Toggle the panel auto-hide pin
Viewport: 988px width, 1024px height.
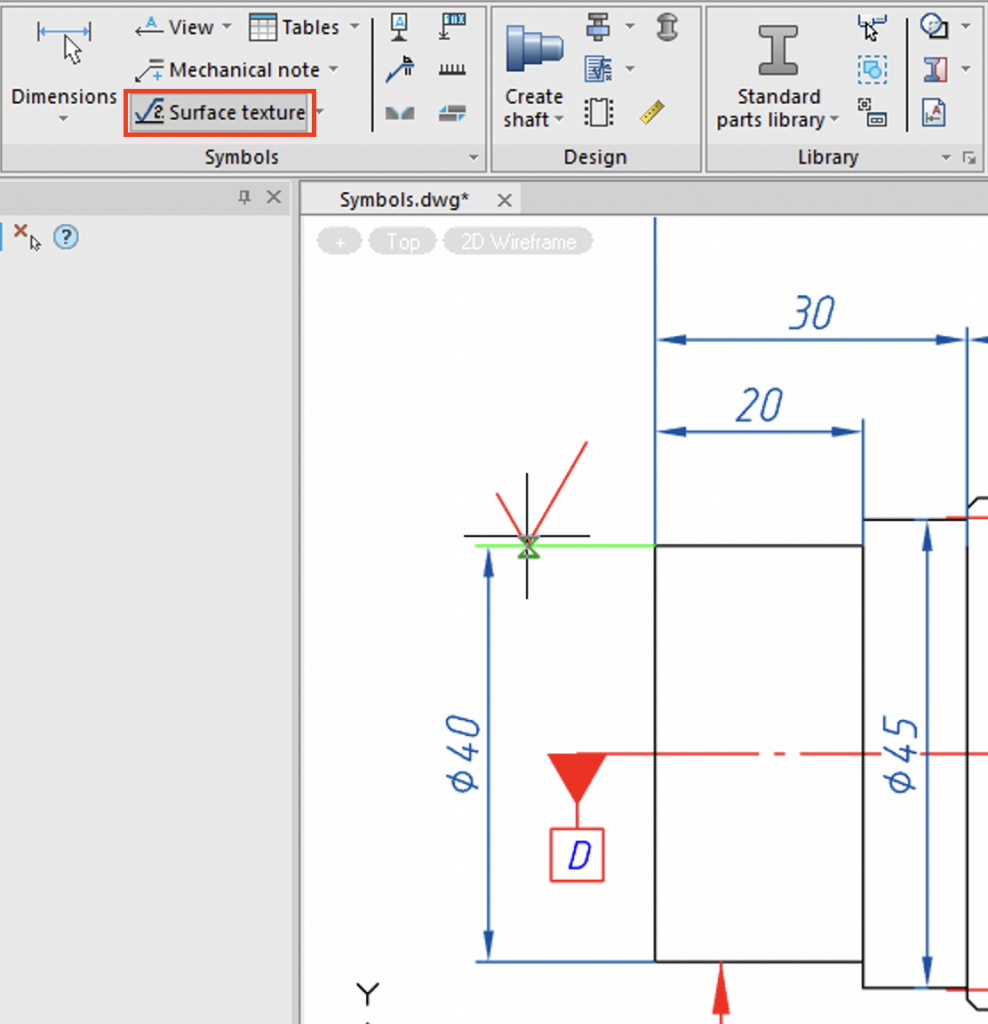coord(244,198)
